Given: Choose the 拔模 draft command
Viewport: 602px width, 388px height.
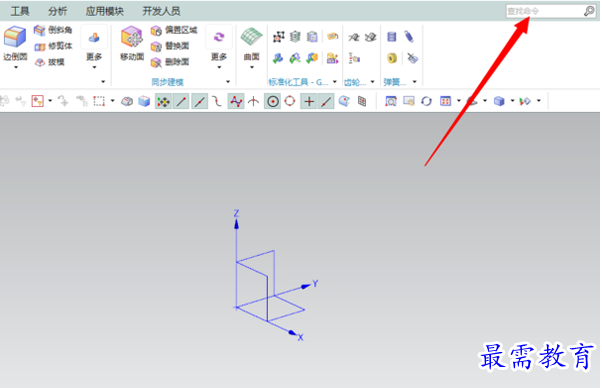Looking at the screenshot, I should [x=50, y=62].
